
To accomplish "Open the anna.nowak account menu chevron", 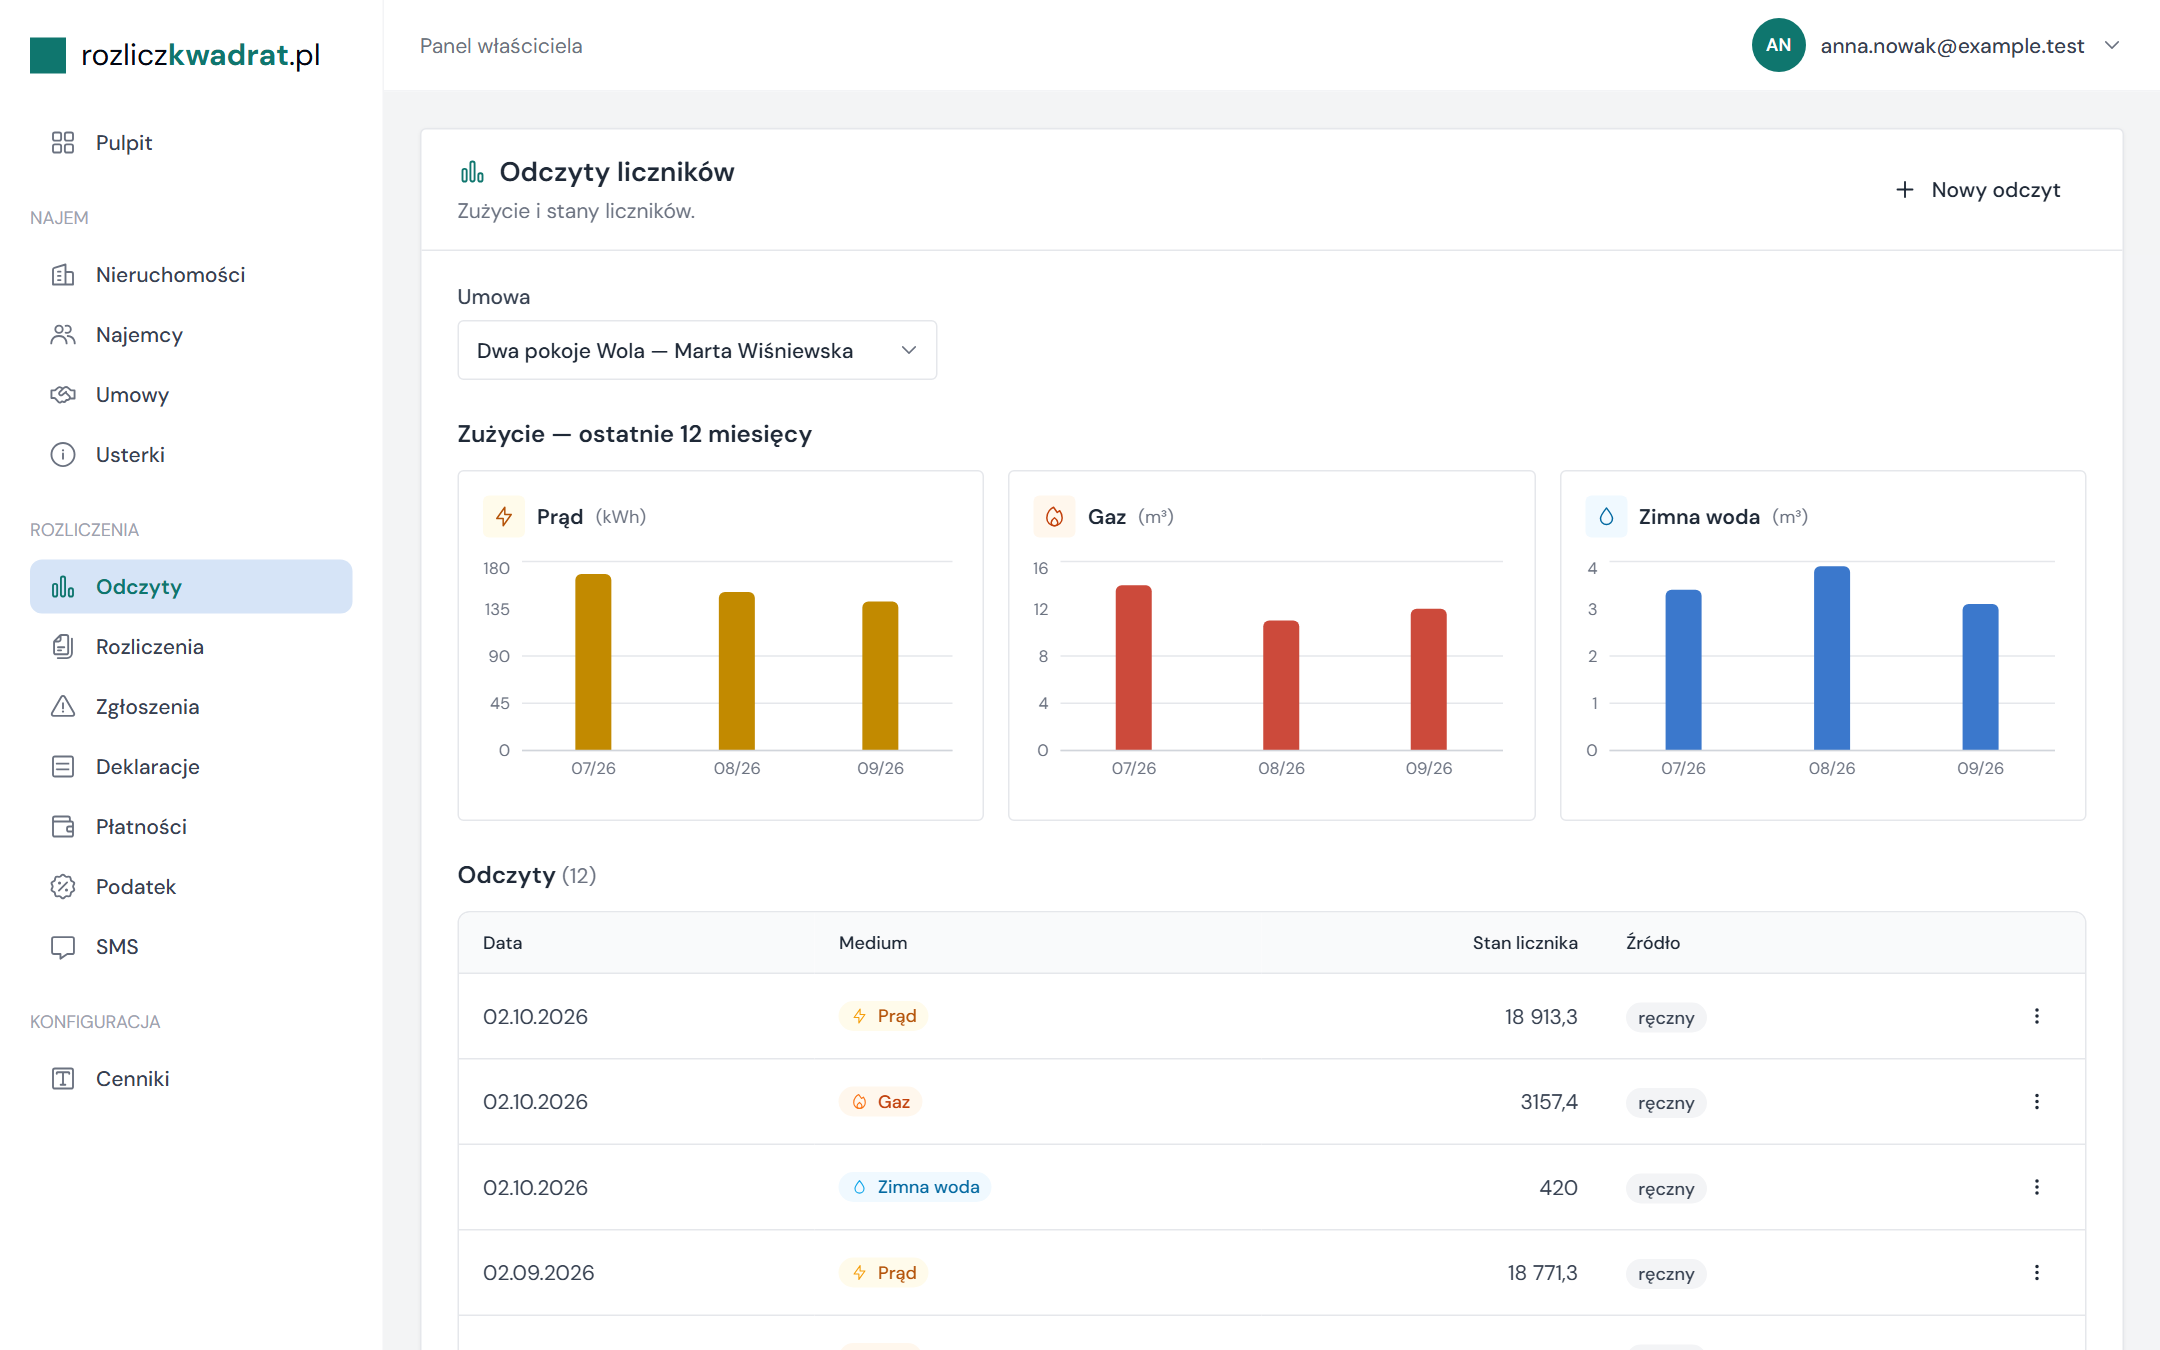I will coord(2112,45).
